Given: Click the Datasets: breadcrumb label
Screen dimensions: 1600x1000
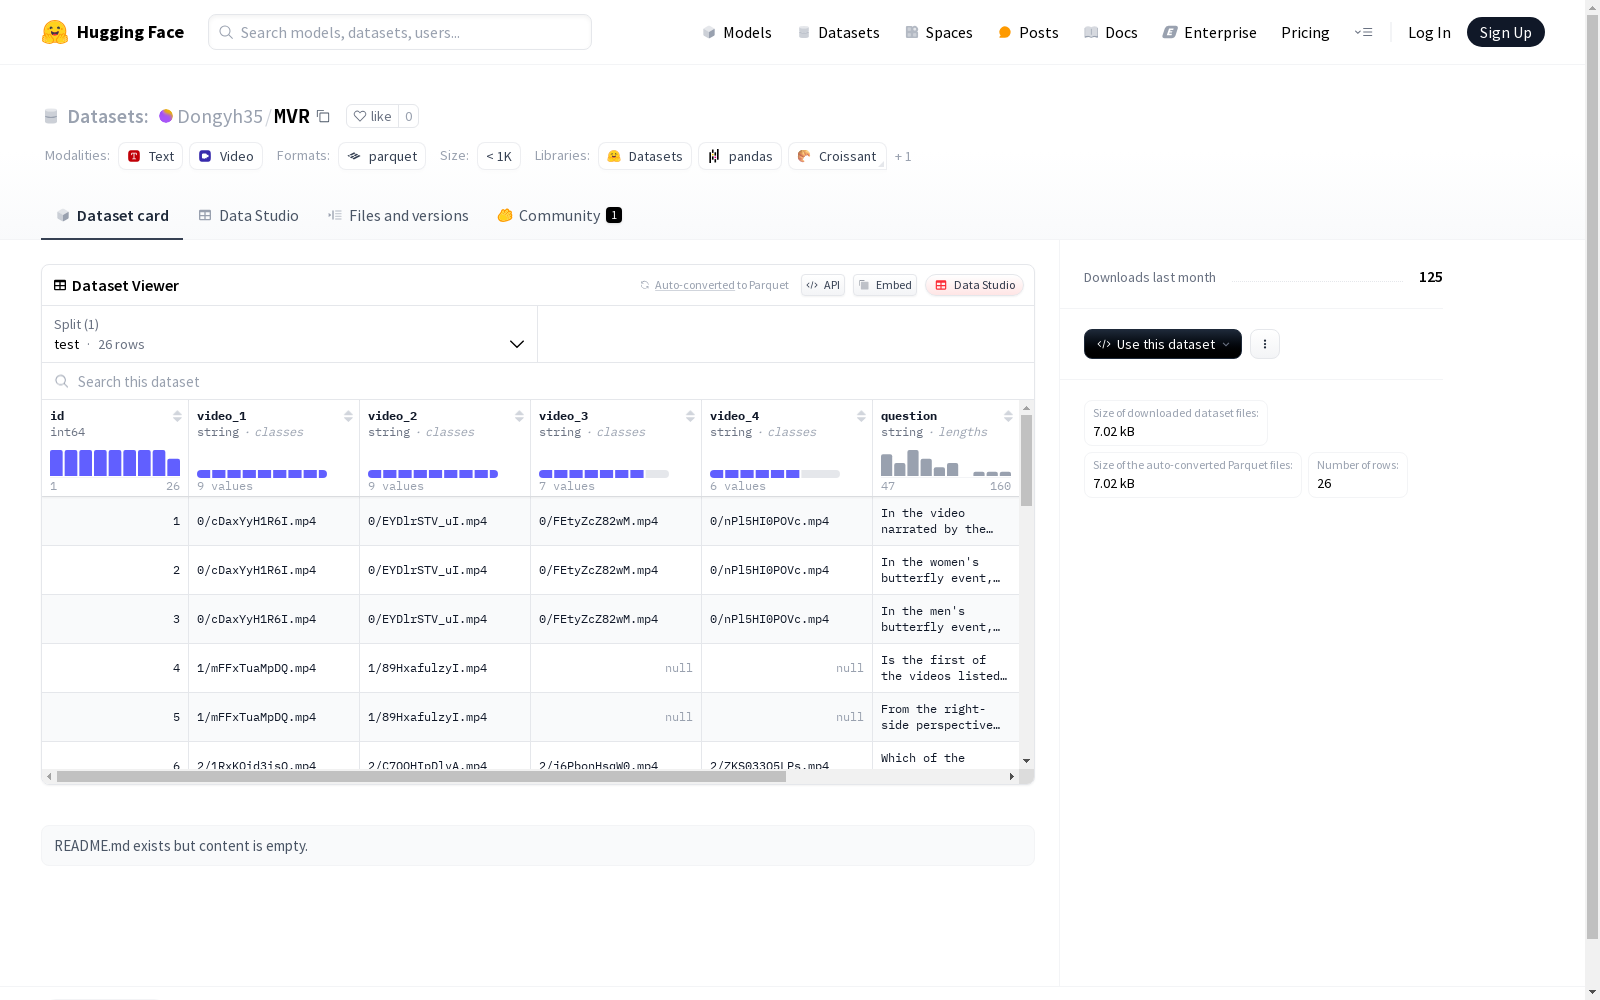Looking at the screenshot, I should click(x=108, y=116).
